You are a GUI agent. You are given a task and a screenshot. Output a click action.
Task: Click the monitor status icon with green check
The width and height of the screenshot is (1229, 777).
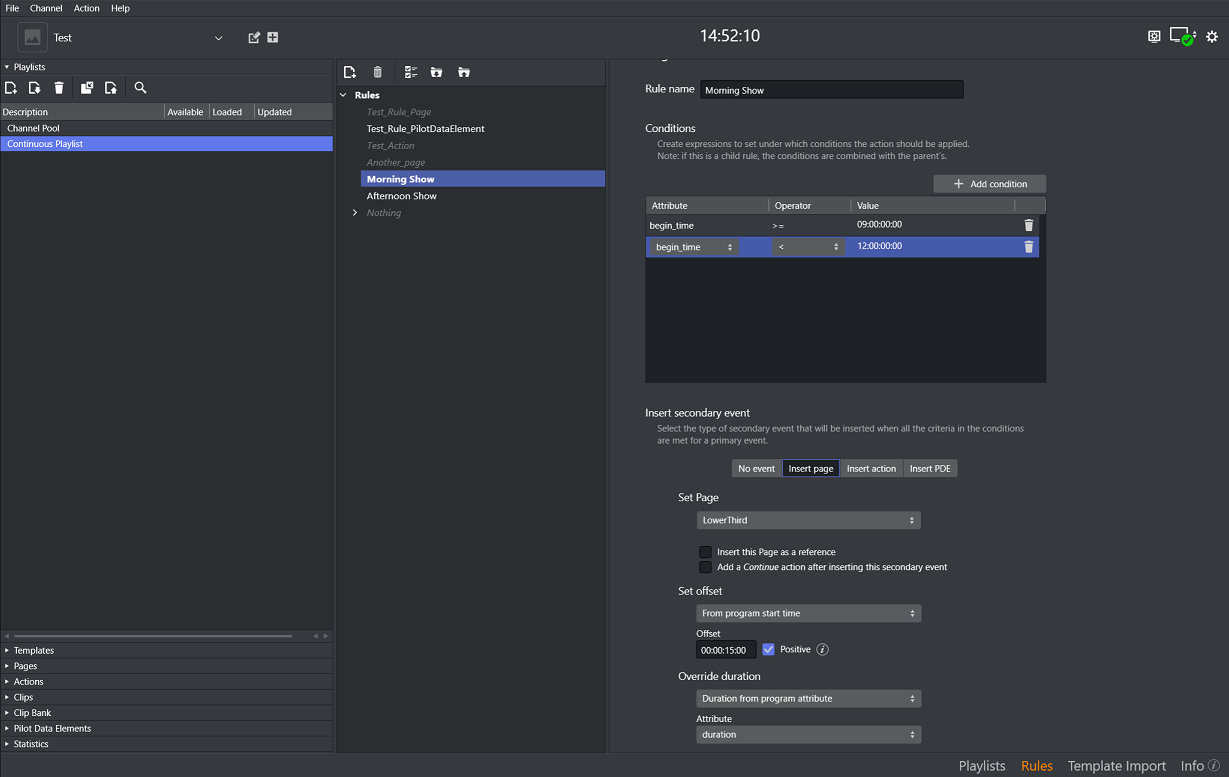pyautogui.click(x=1183, y=37)
